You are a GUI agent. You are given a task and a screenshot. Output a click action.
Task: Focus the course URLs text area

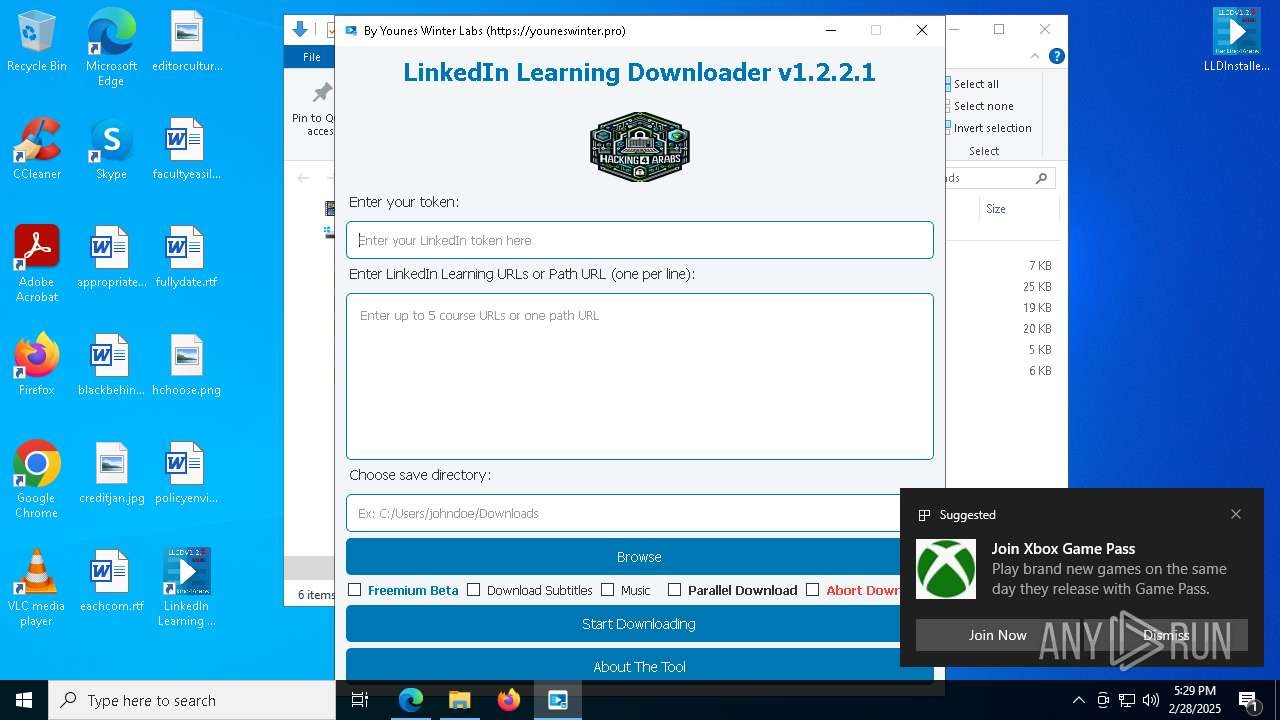coord(640,376)
